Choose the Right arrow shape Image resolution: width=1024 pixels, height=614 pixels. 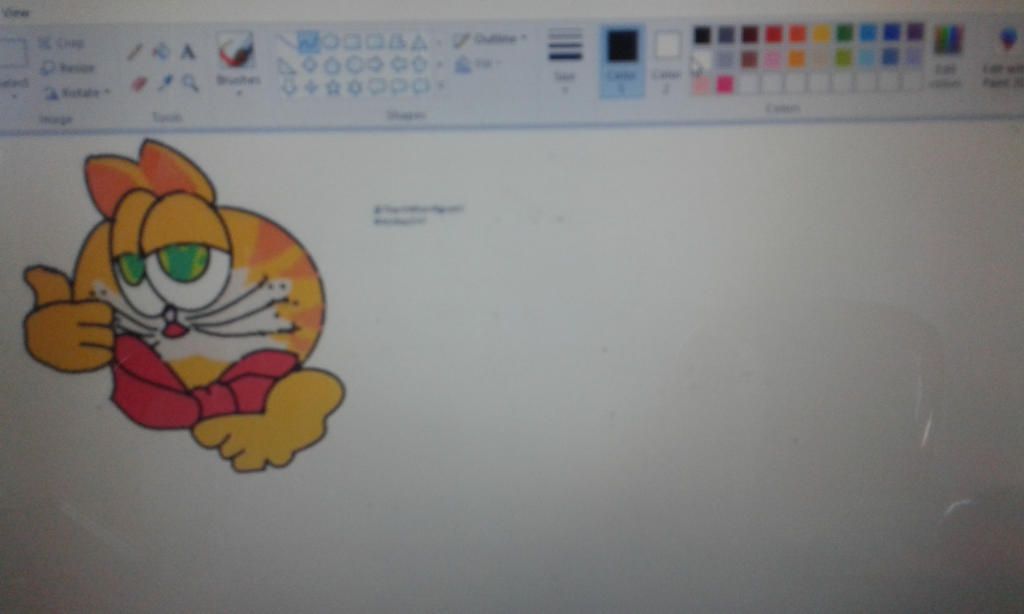[376, 65]
